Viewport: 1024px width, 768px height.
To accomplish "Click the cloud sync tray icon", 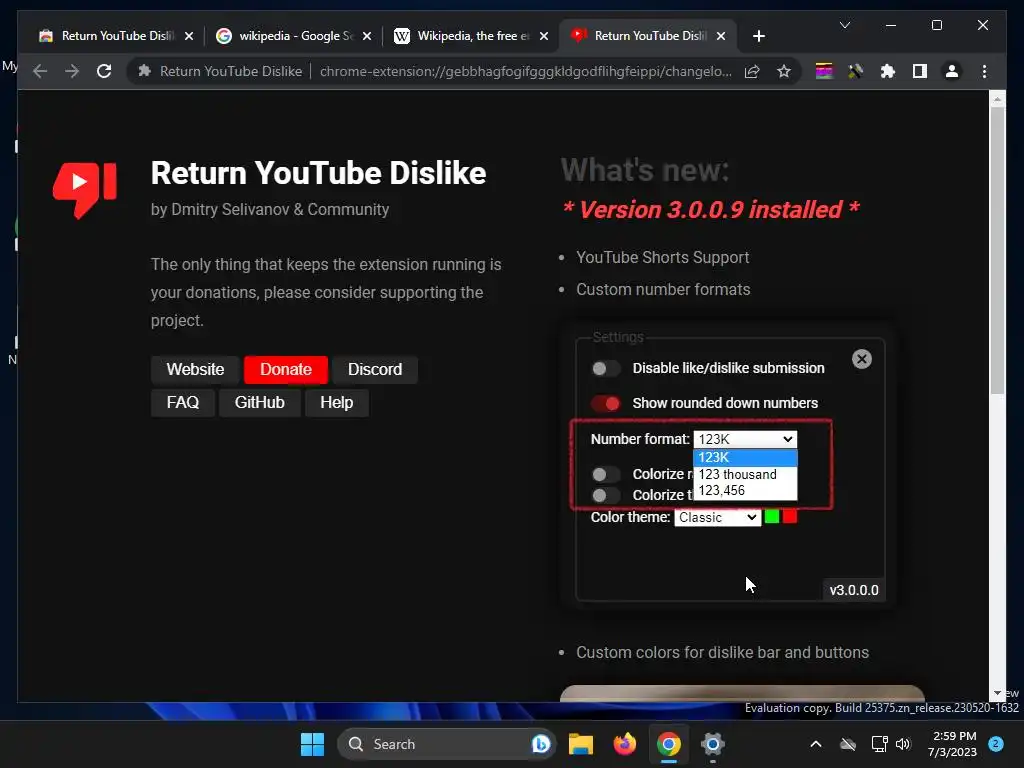I will [x=848, y=744].
